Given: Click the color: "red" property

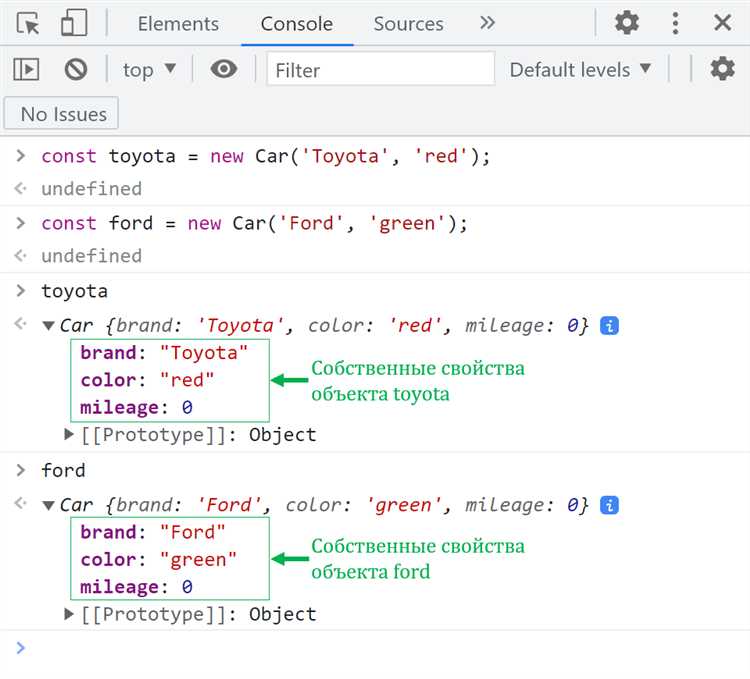Looking at the screenshot, I should (x=147, y=380).
